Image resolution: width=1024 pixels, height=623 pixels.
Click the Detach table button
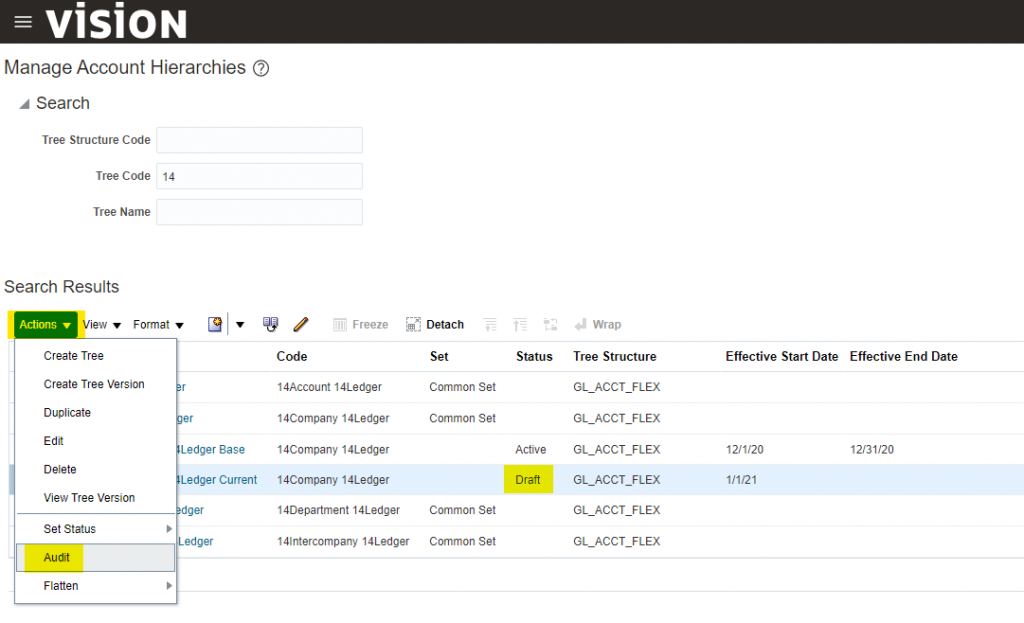pyautogui.click(x=435, y=324)
